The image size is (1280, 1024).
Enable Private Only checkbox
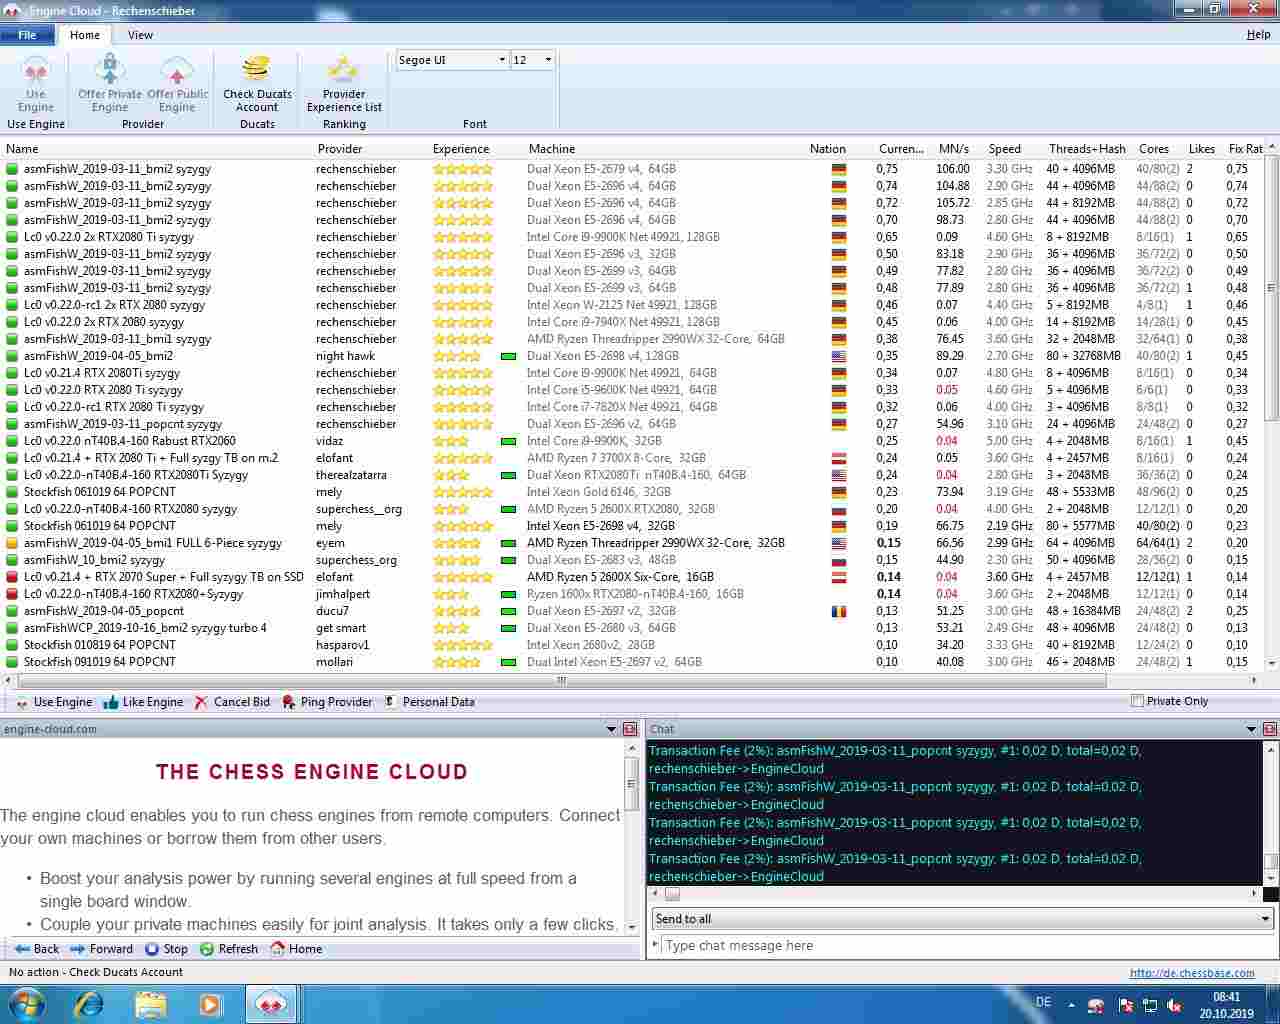click(x=1137, y=701)
